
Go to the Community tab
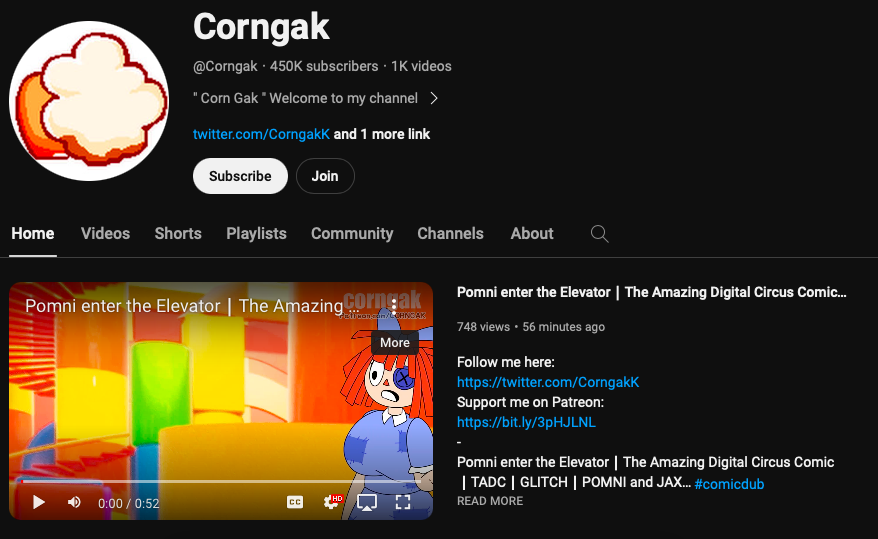tap(352, 233)
